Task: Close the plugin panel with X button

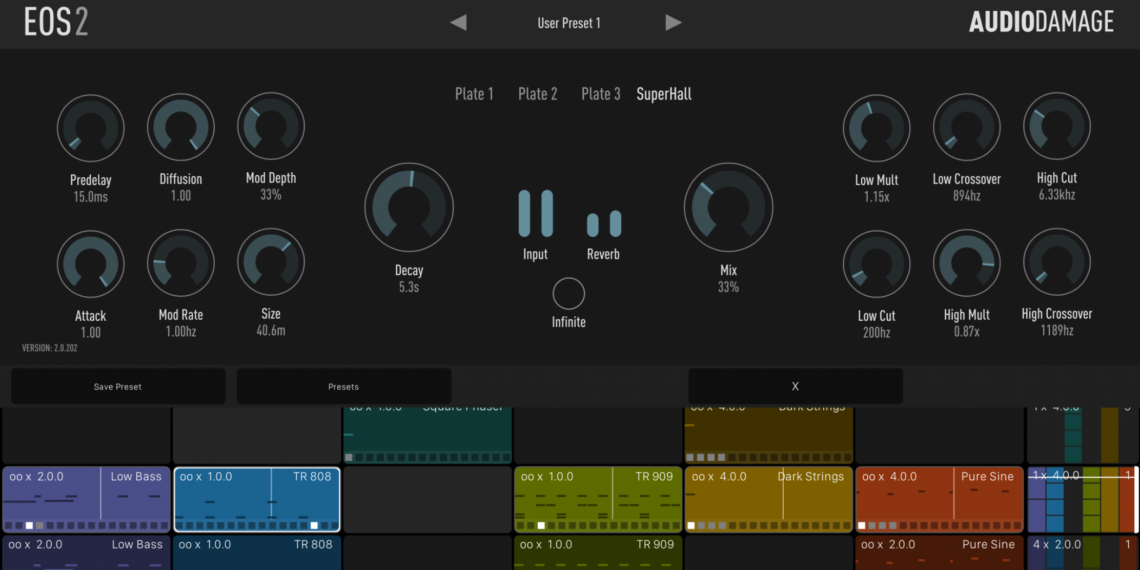Action: [795, 386]
